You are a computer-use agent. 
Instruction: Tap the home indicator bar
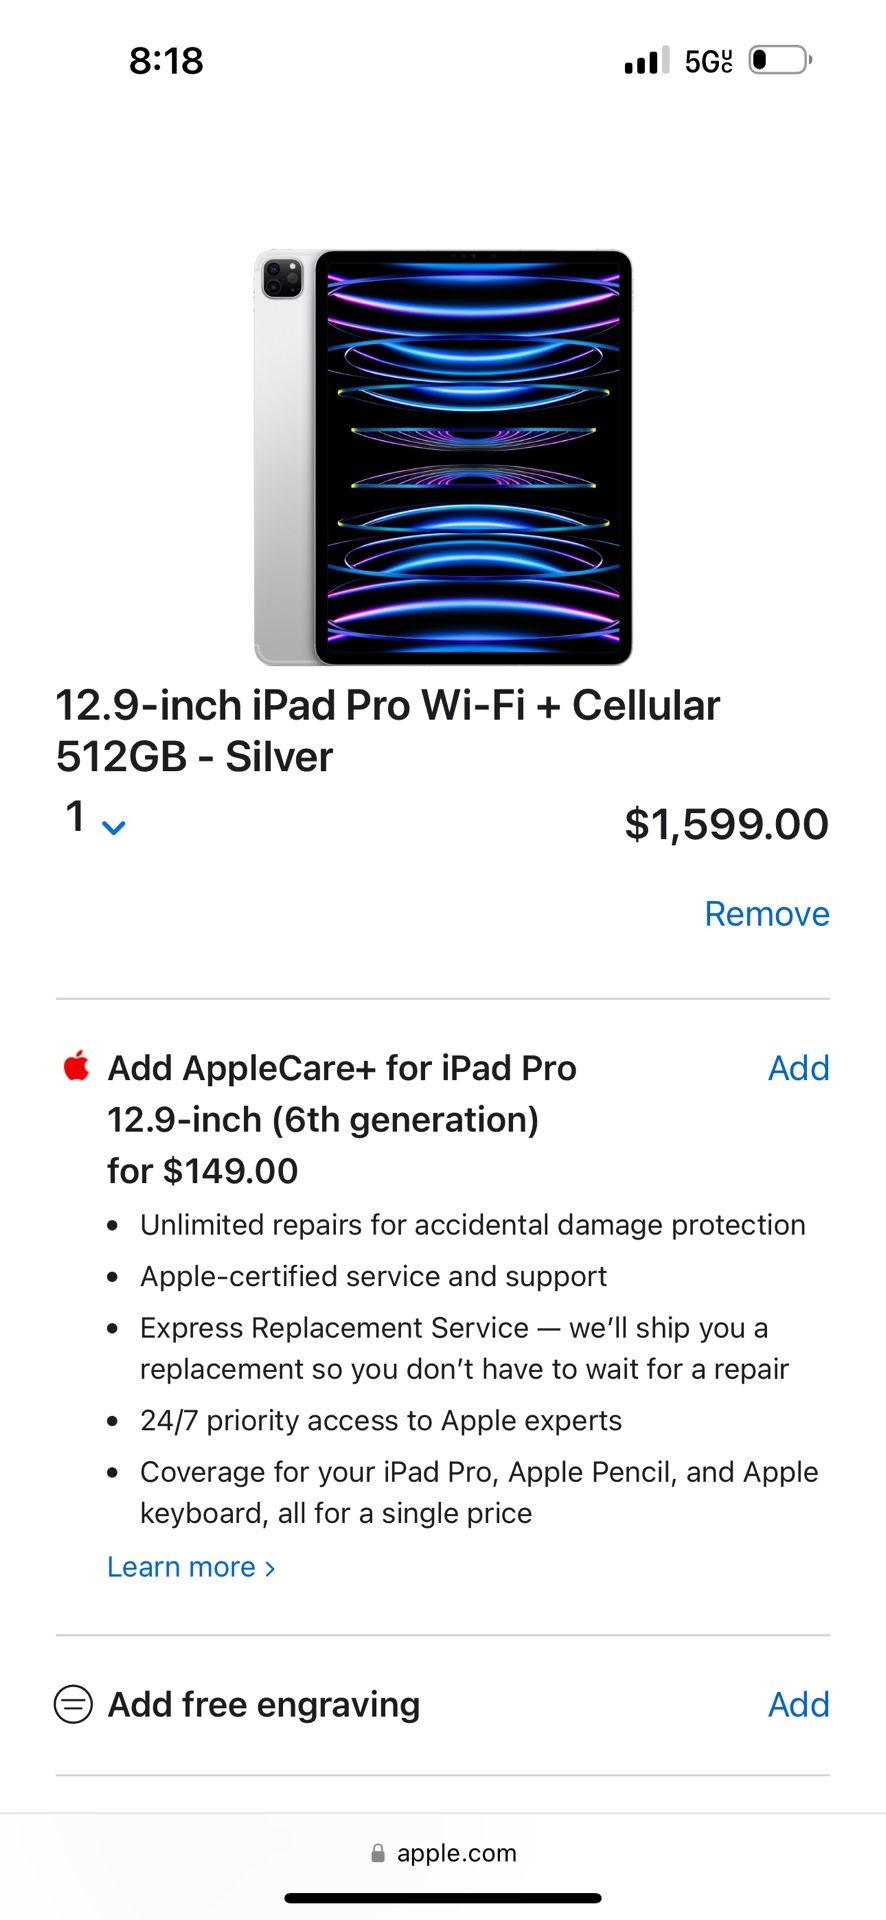click(x=443, y=1898)
